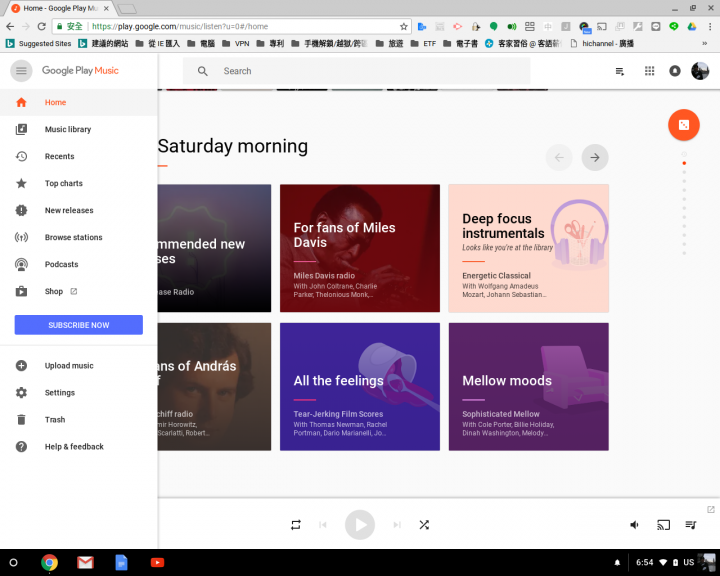Click the Podcasts icon
The image size is (720, 576).
click(x=21, y=265)
